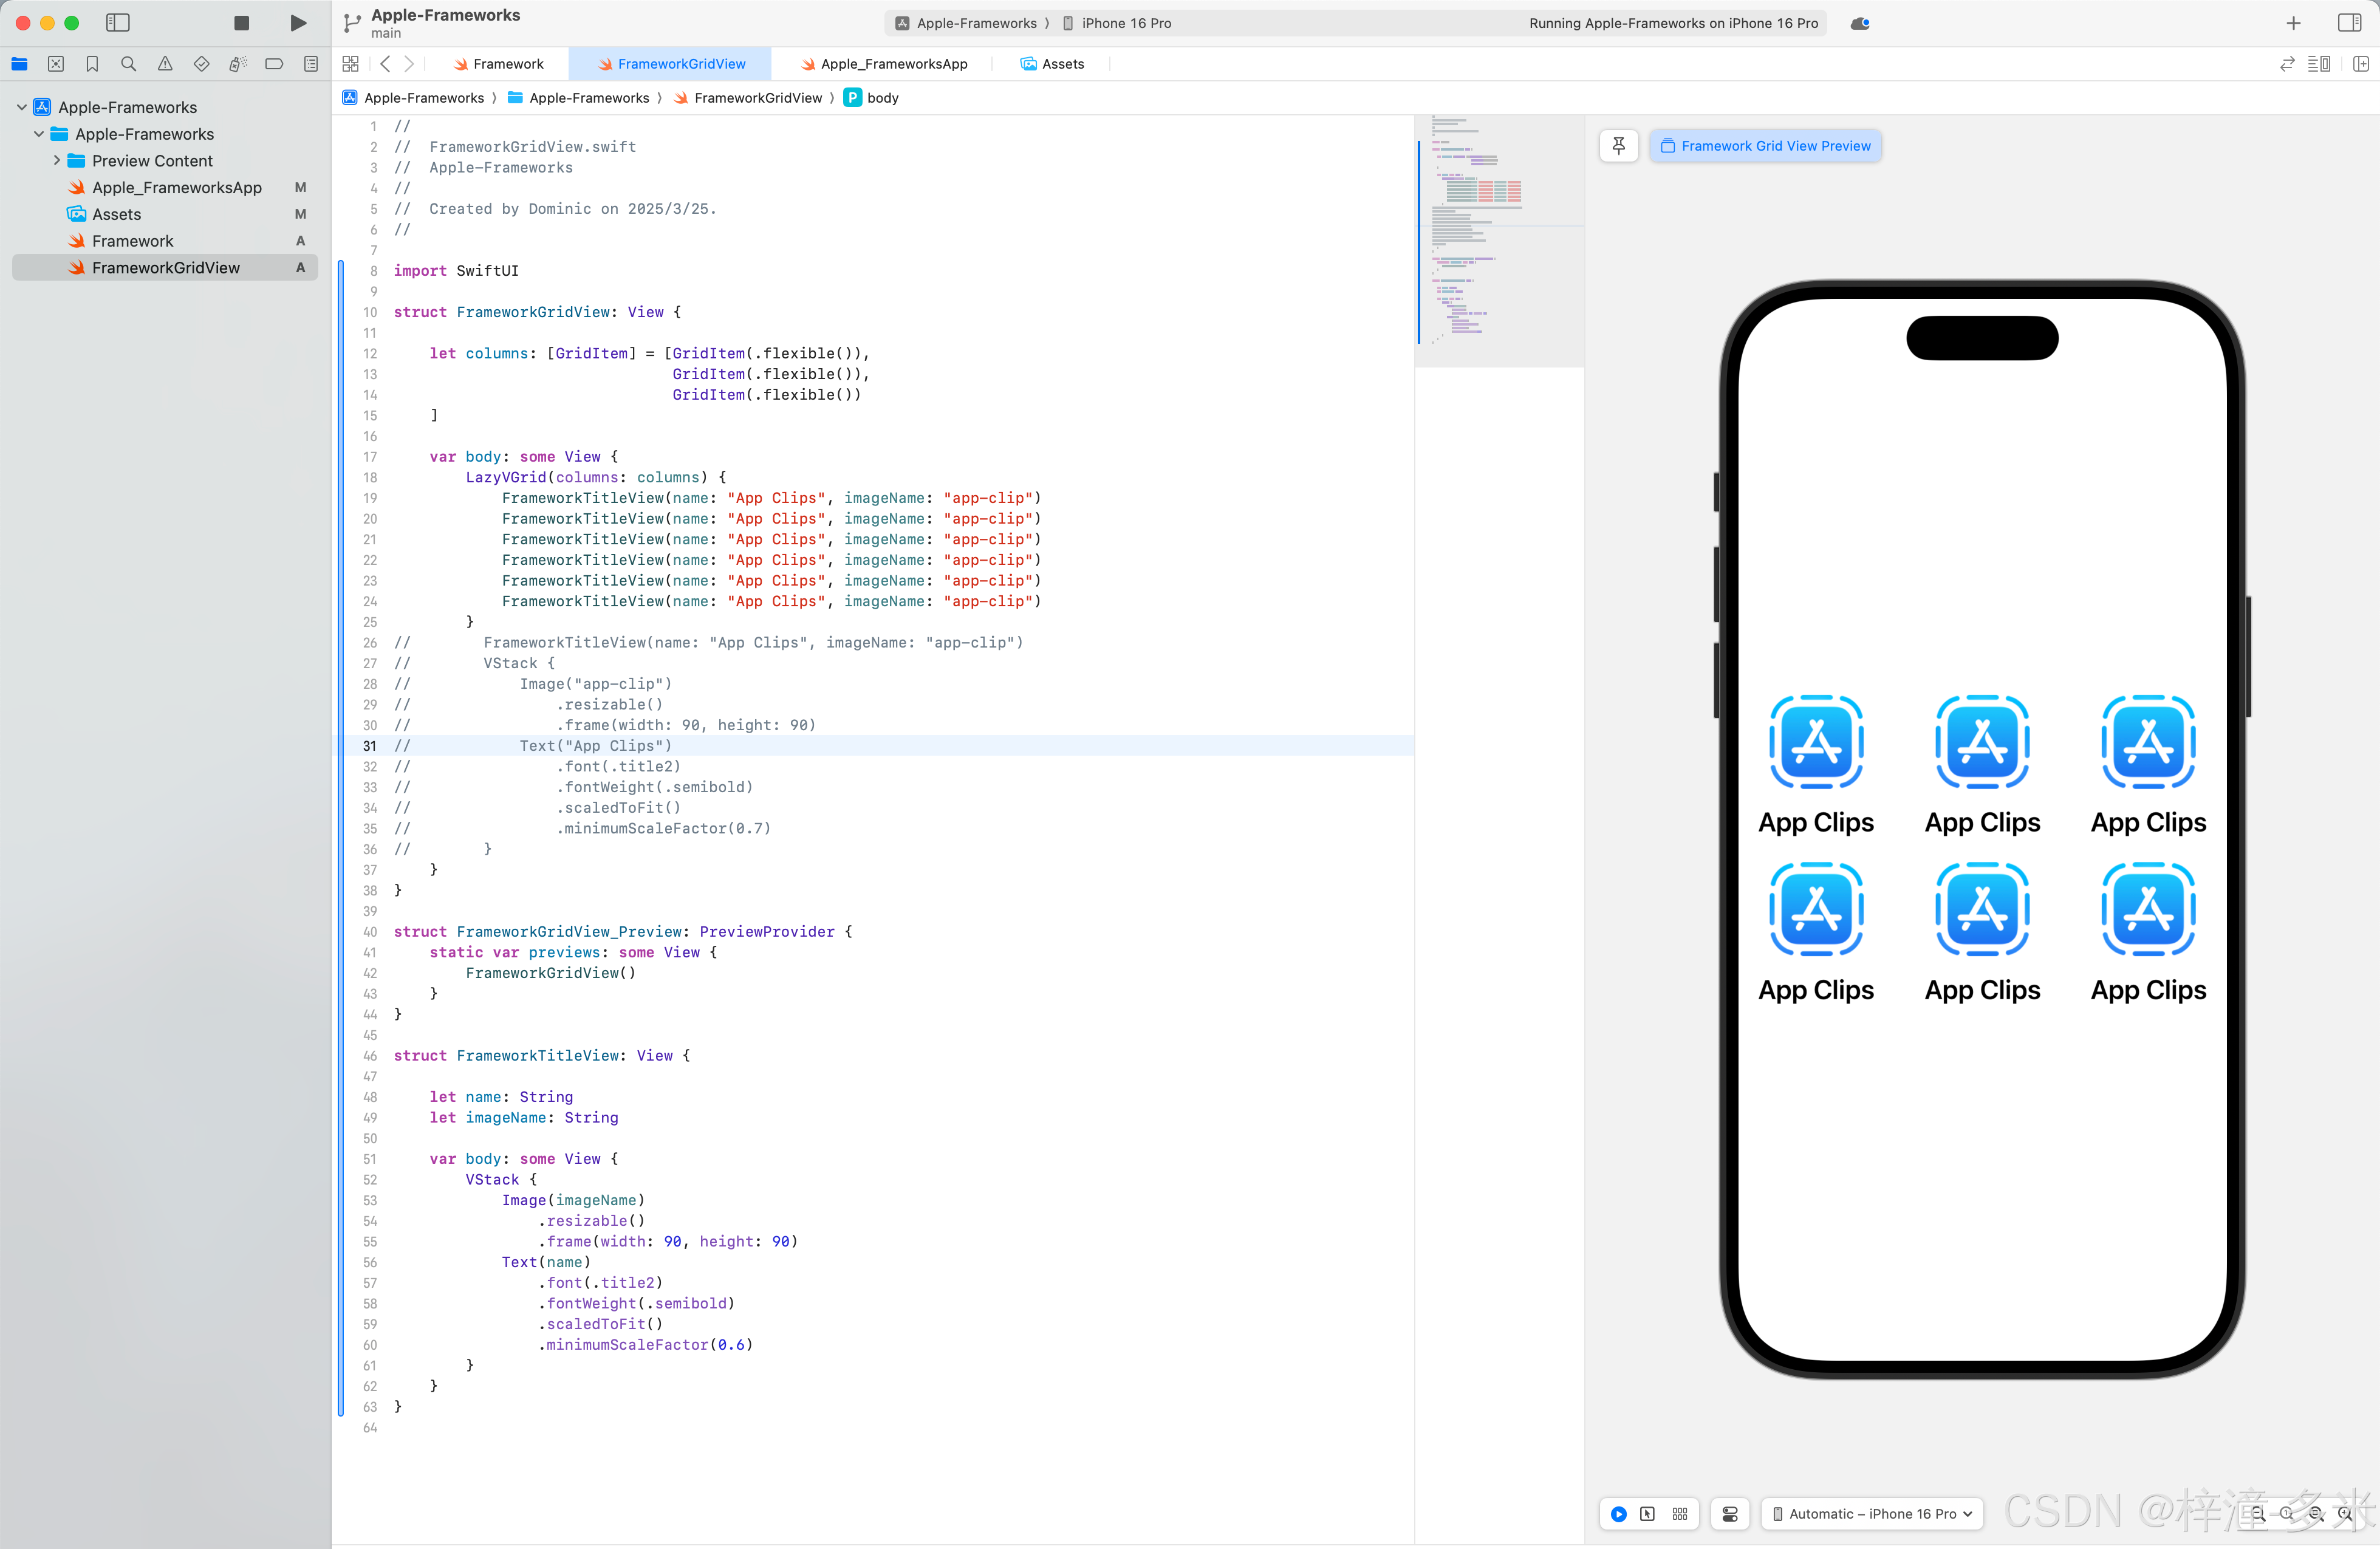Select Framework file in project navigator
The image size is (2380, 1549).
tap(132, 241)
